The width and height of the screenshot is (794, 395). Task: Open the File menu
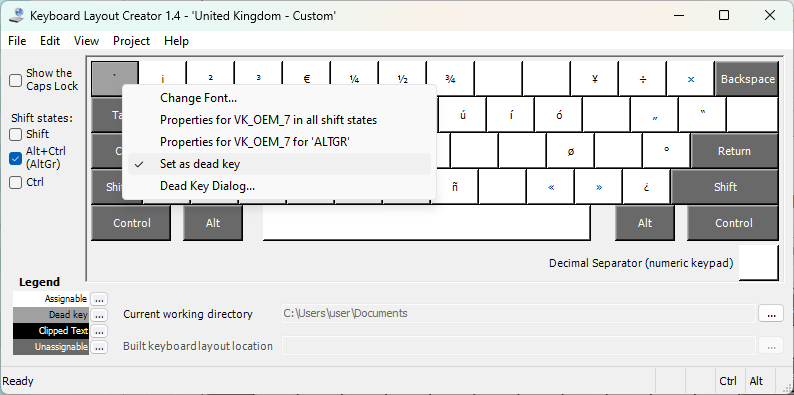click(x=17, y=41)
